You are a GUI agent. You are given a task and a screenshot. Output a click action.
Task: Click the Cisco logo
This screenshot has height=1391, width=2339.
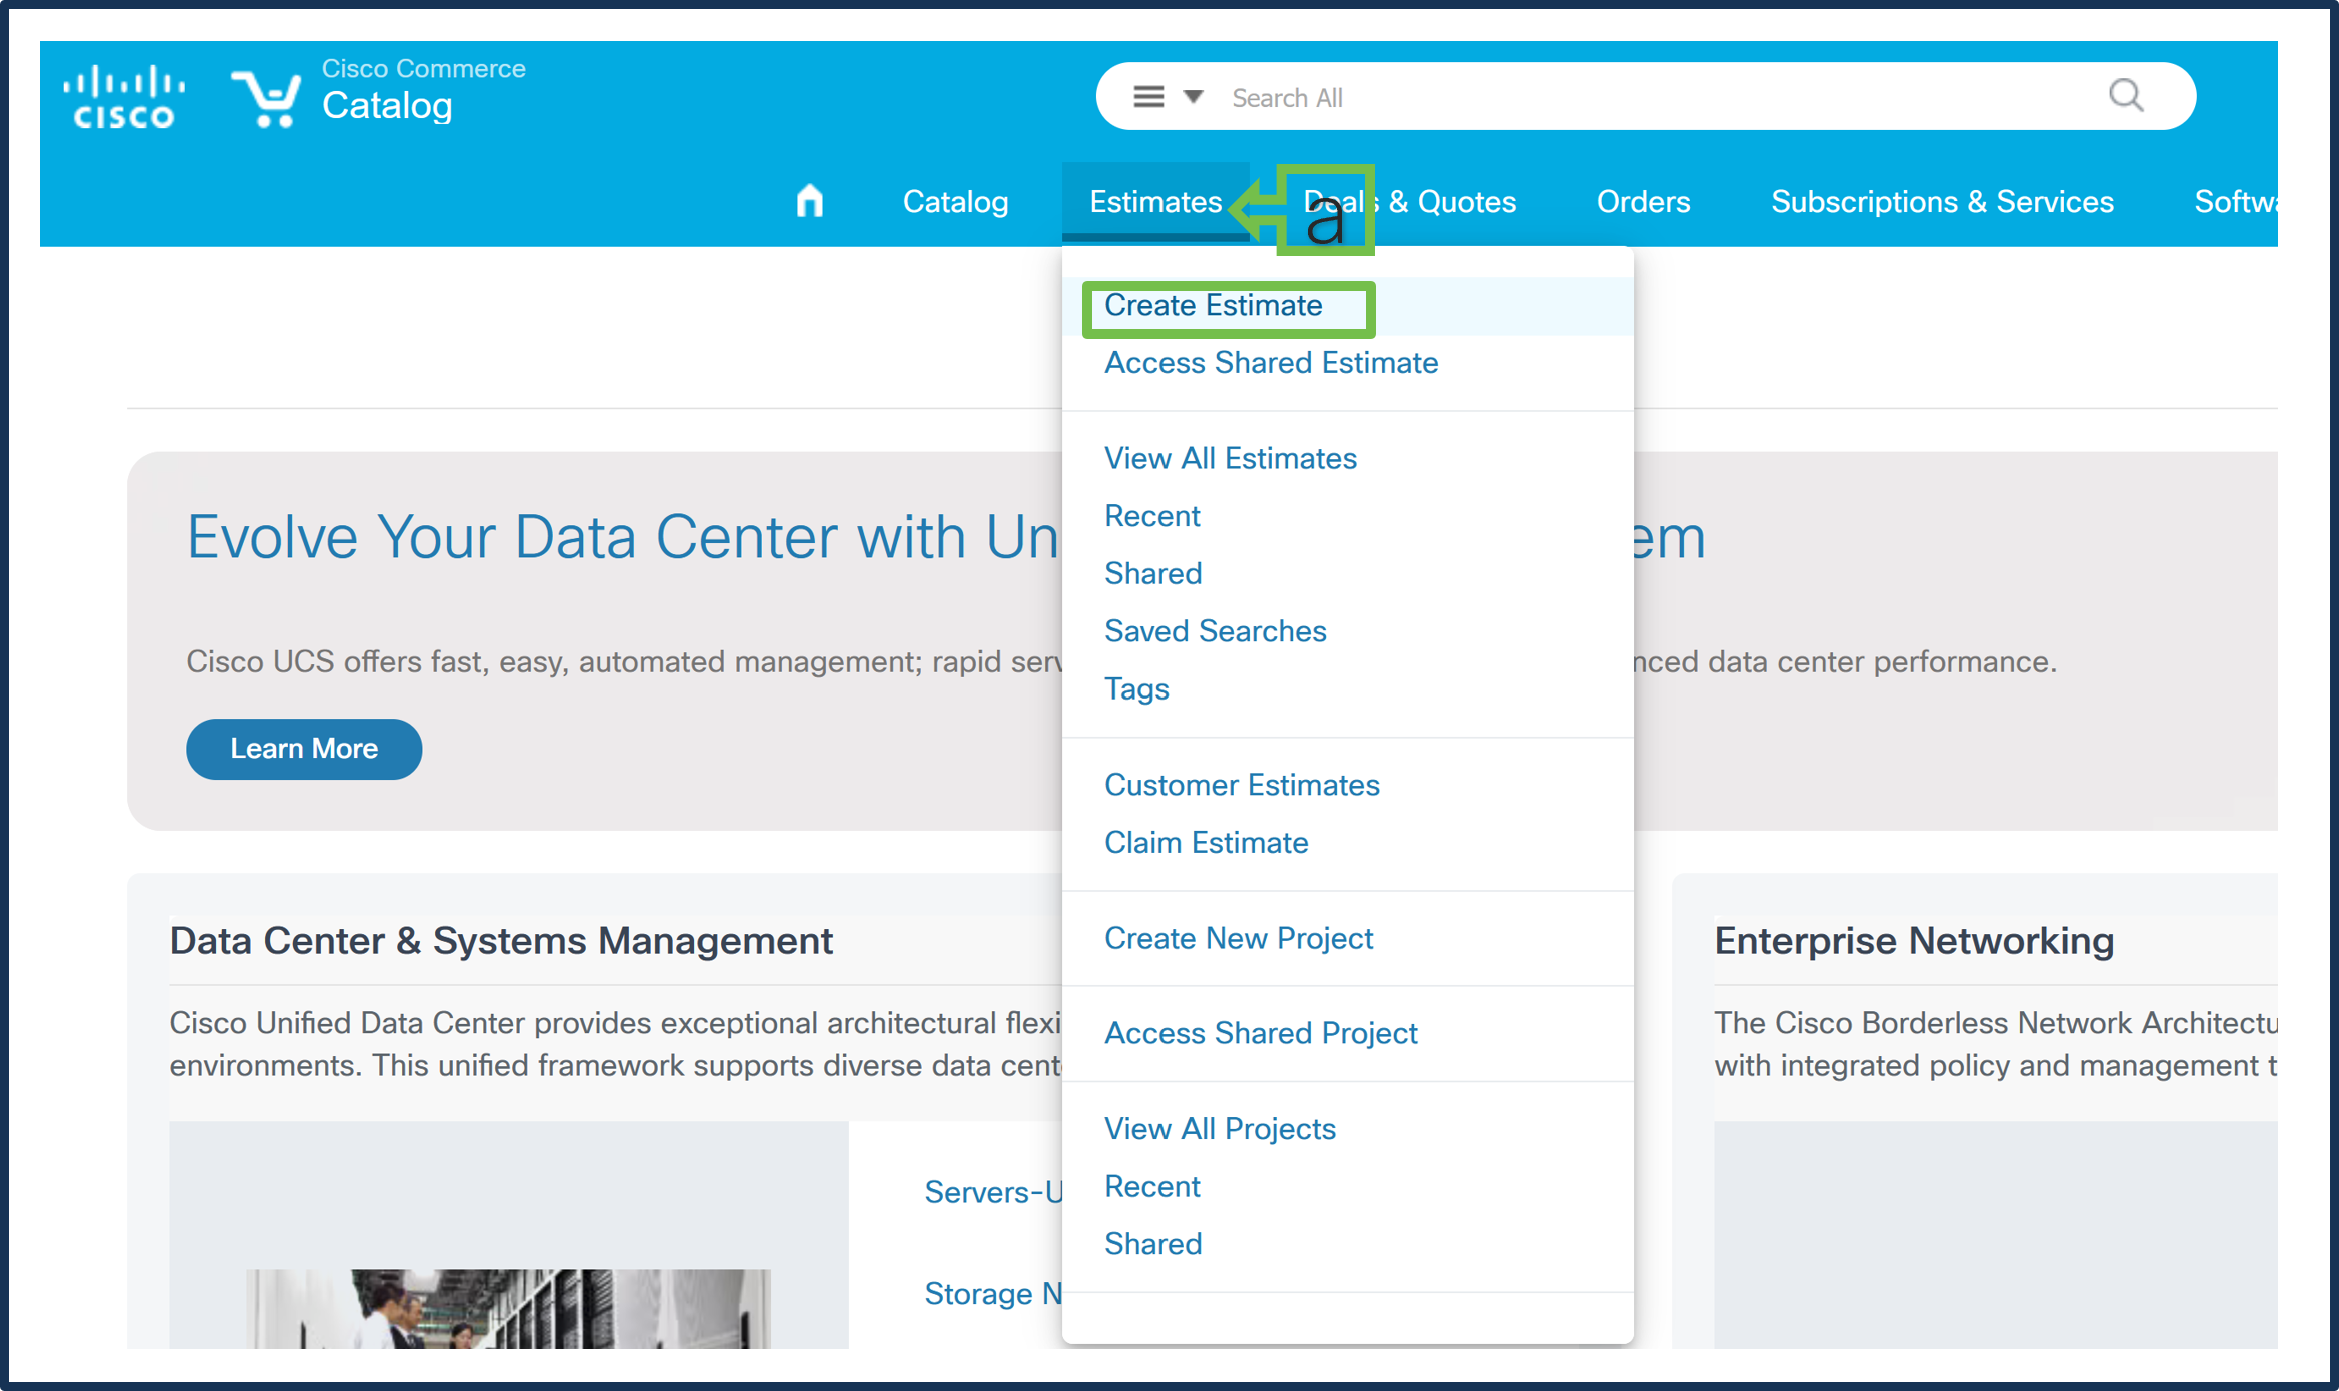pos(124,97)
